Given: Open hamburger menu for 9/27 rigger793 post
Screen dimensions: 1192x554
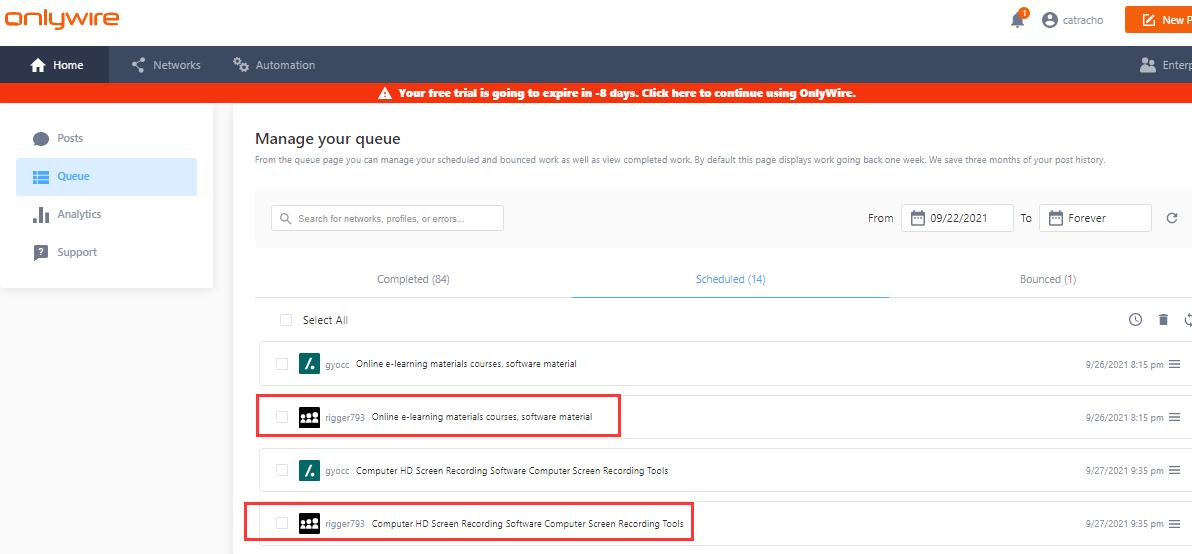Looking at the screenshot, I should click(1175, 523).
